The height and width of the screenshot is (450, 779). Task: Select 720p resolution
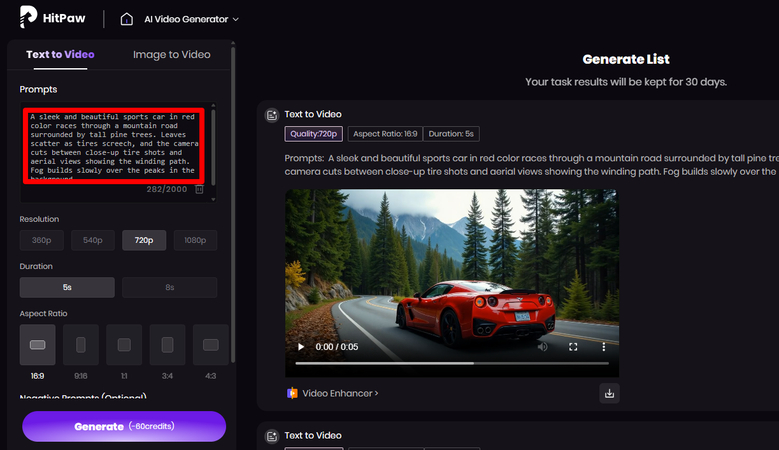(144, 240)
